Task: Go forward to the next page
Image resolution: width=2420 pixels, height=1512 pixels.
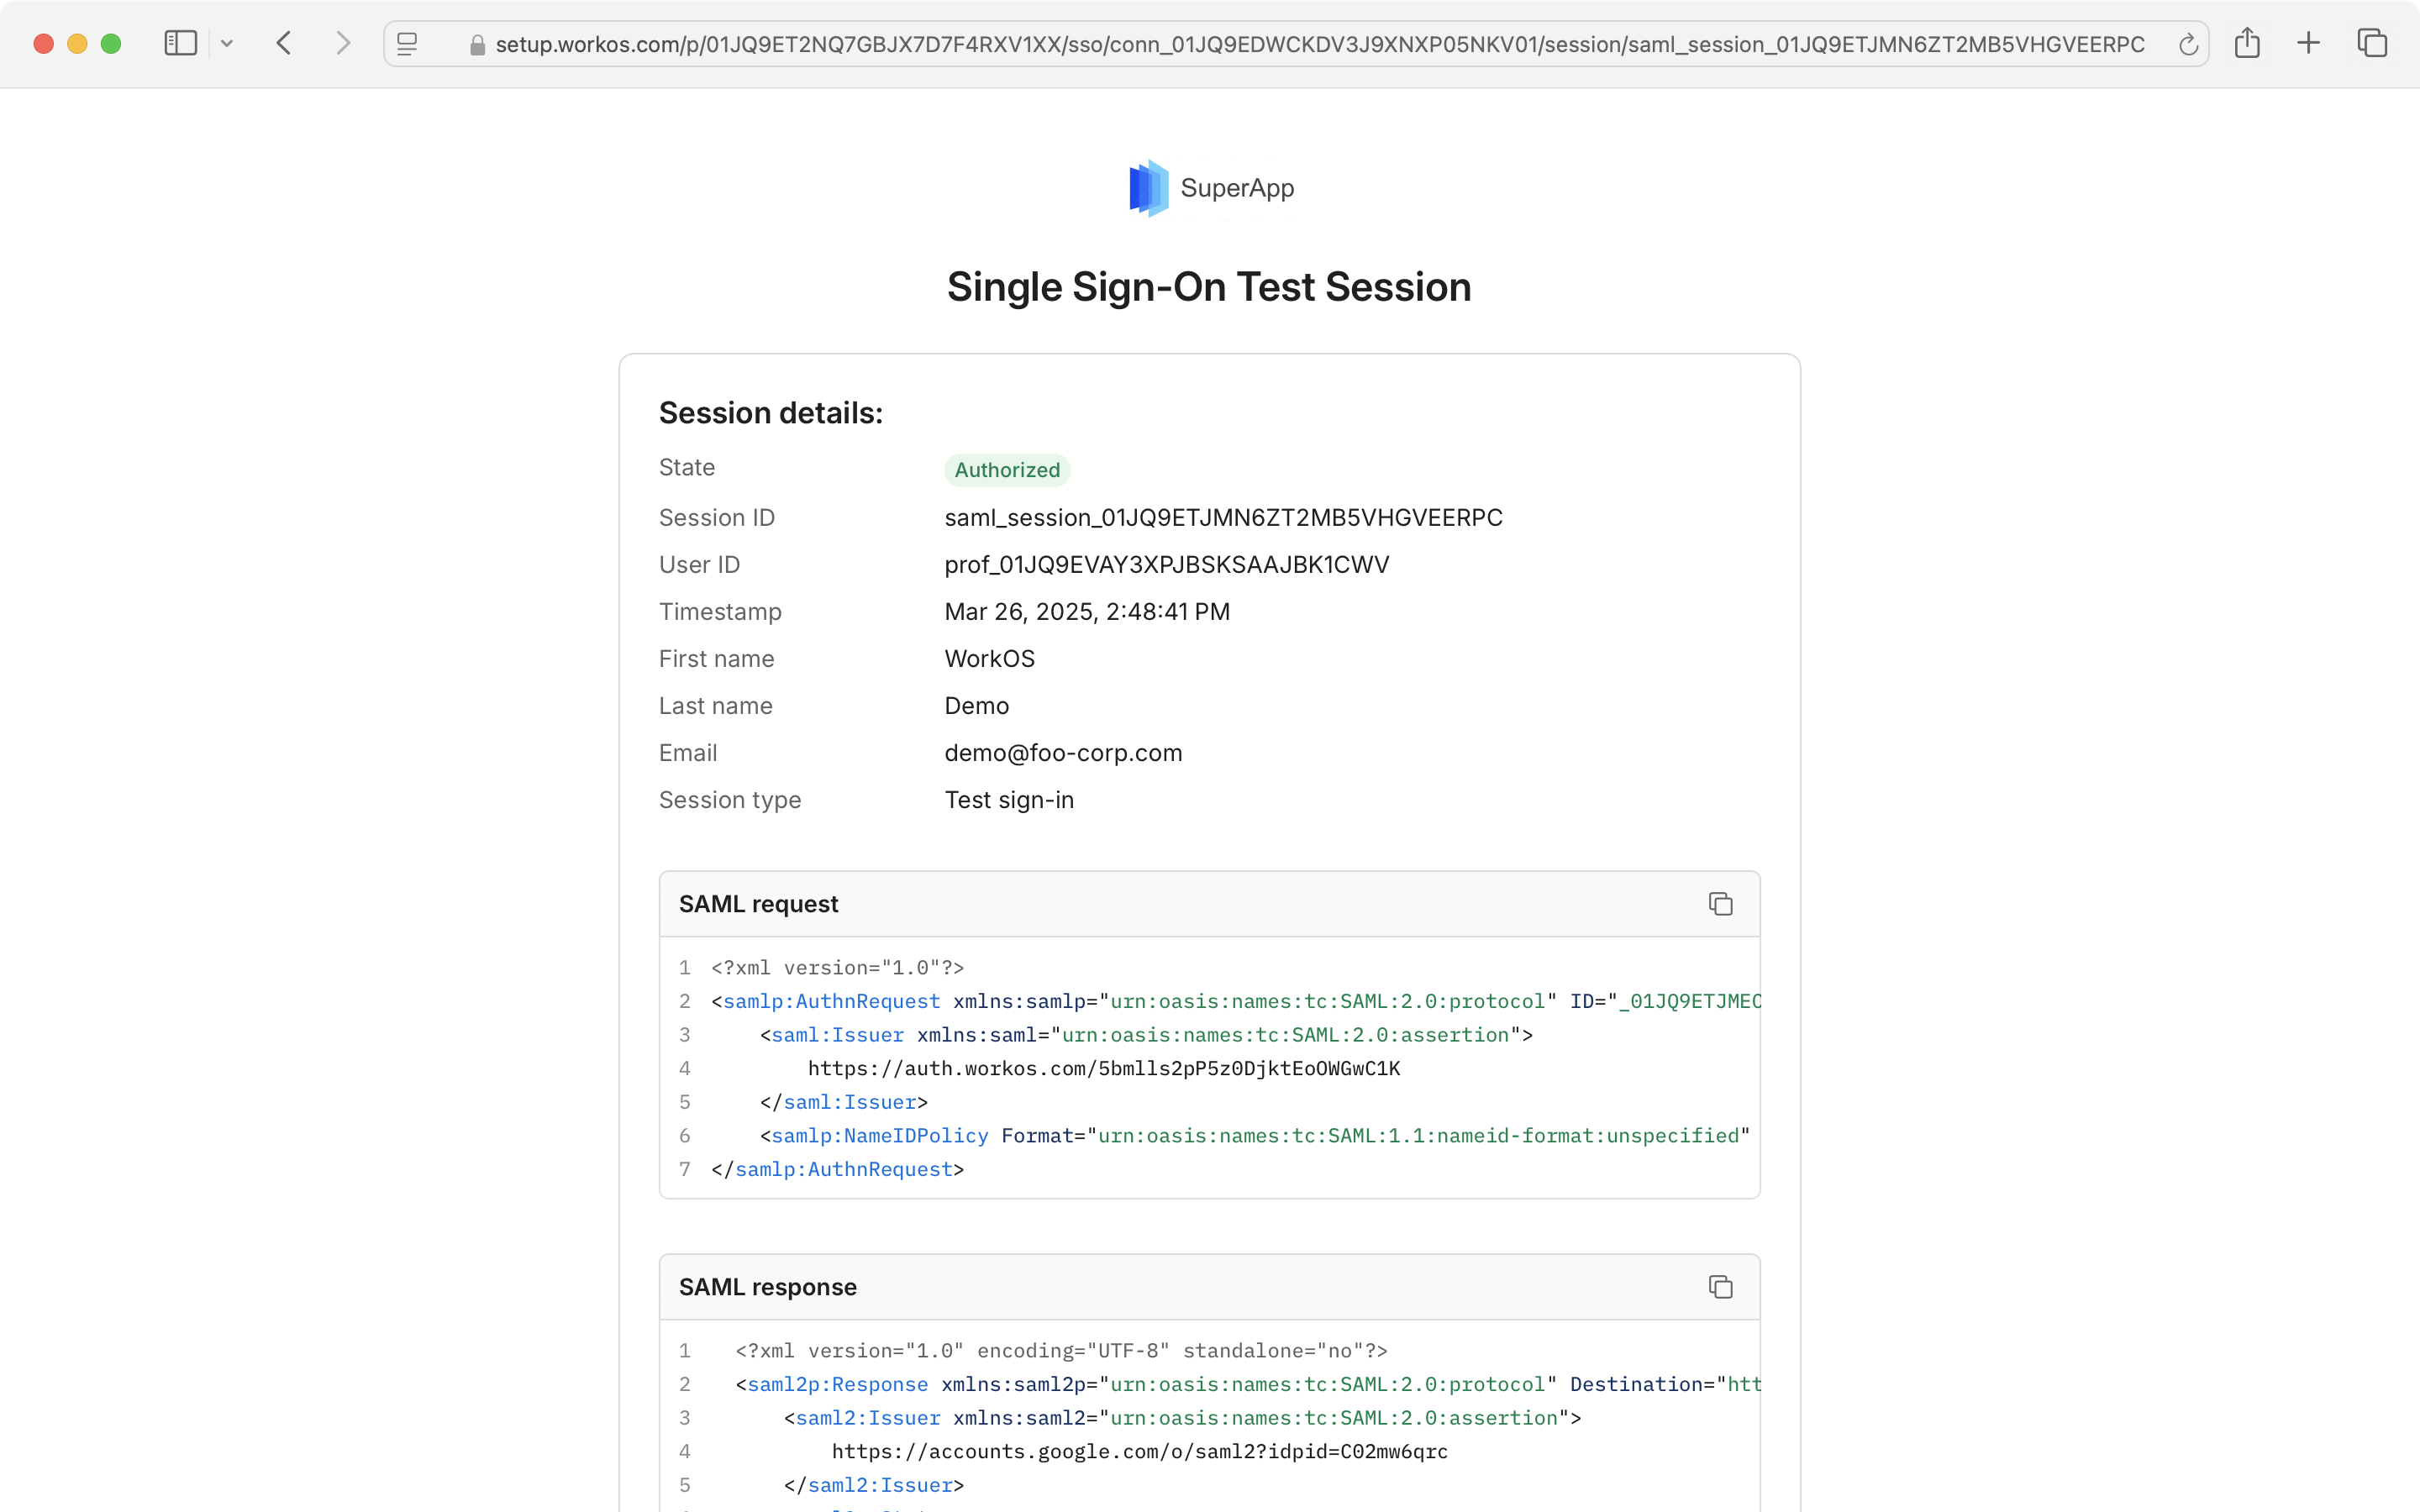Action: [343, 44]
